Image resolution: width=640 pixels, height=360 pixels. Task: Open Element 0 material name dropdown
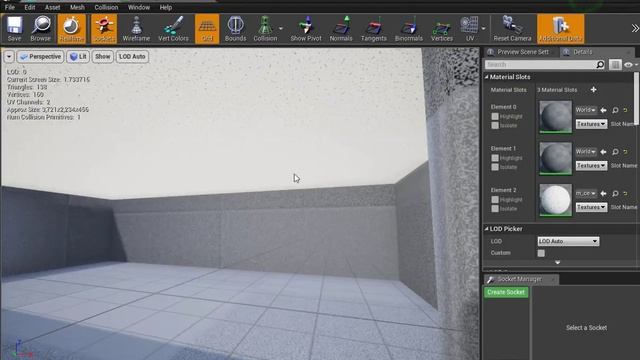pyautogui.click(x=586, y=110)
